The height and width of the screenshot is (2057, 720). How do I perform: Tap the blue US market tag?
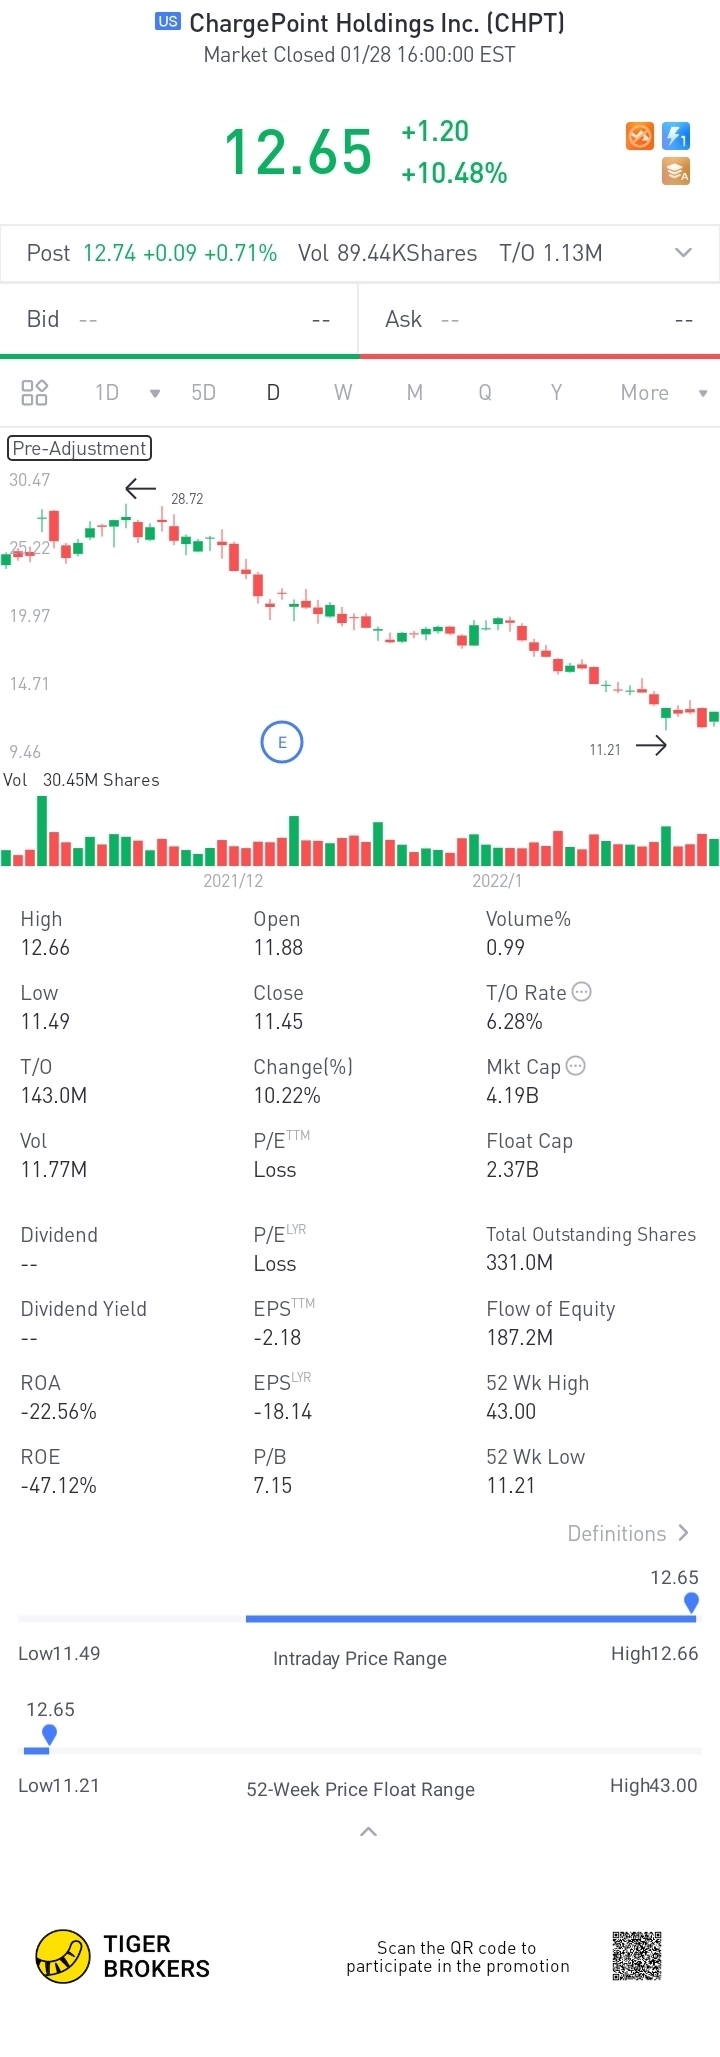click(168, 21)
